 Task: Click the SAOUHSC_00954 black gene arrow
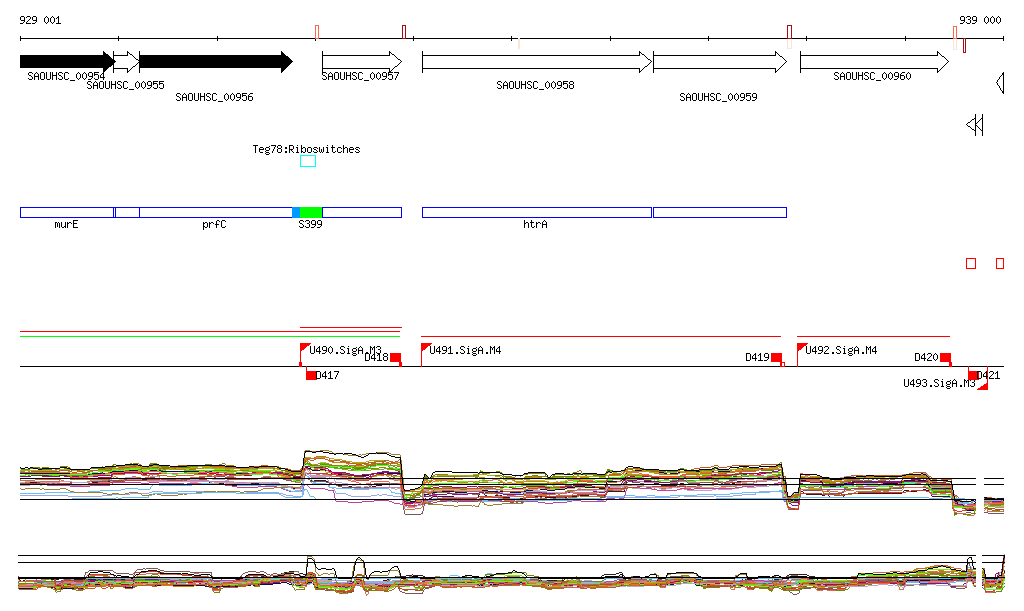click(66, 62)
